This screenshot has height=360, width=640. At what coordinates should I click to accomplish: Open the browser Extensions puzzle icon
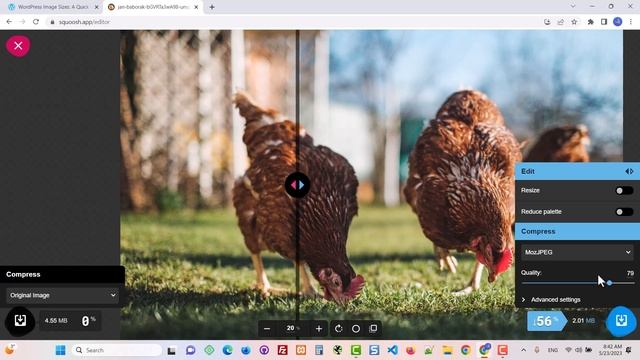click(x=591, y=22)
